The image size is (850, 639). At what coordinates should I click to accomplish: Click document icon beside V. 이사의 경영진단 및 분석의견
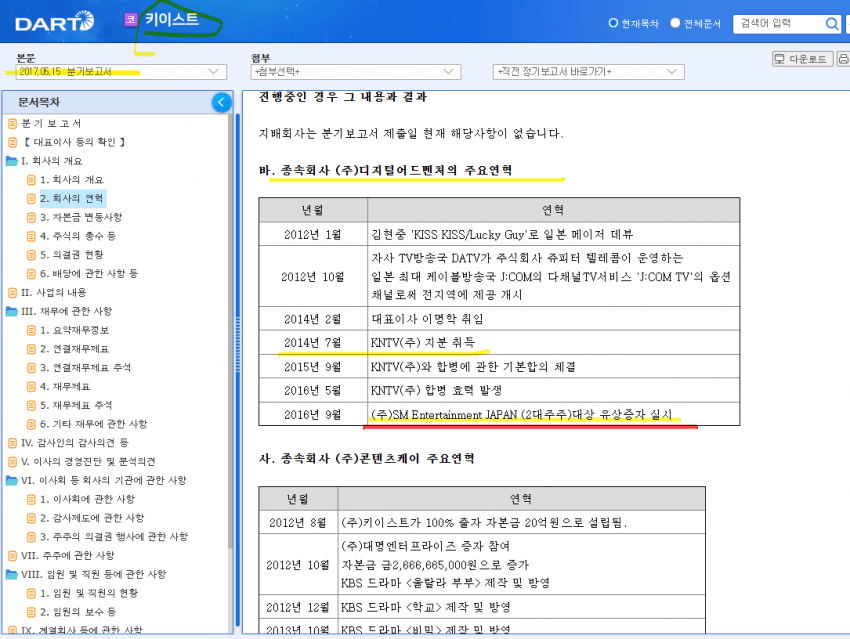pos(13,462)
